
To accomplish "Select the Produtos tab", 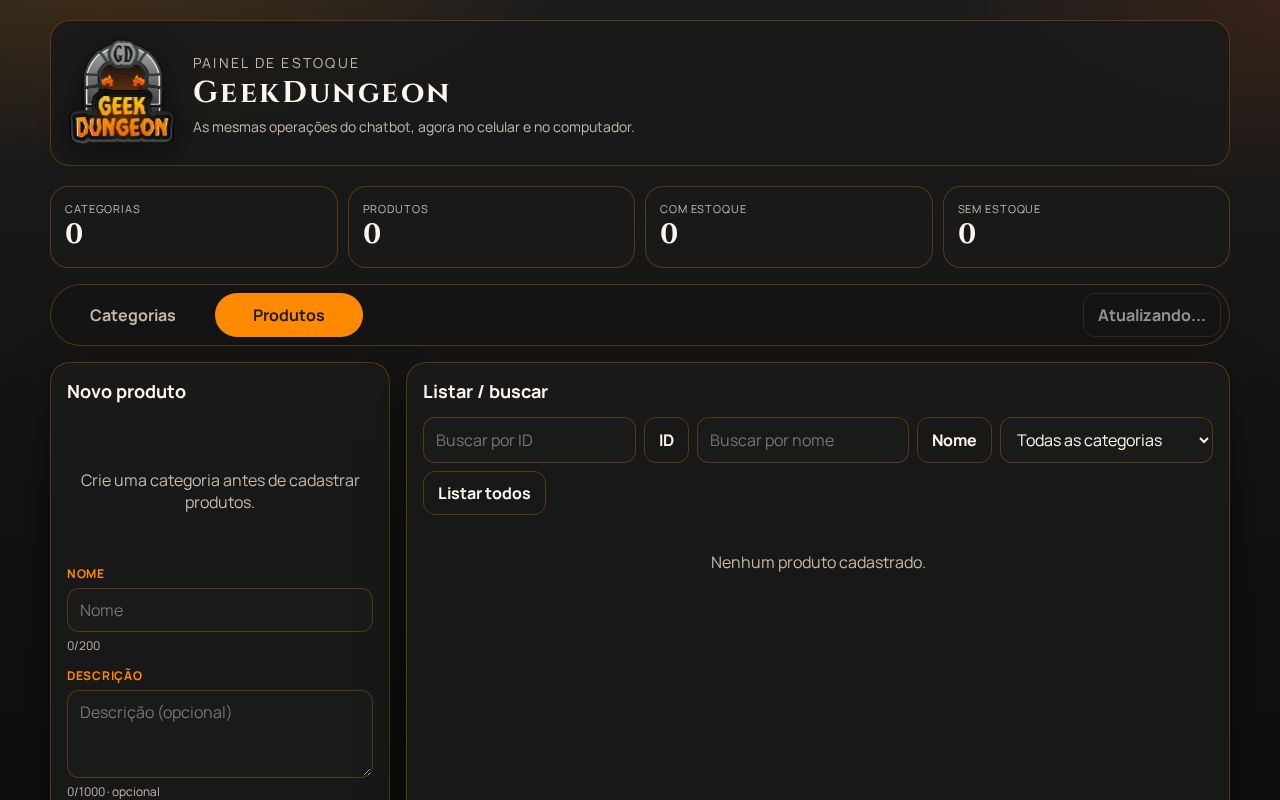I will pos(289,315).
